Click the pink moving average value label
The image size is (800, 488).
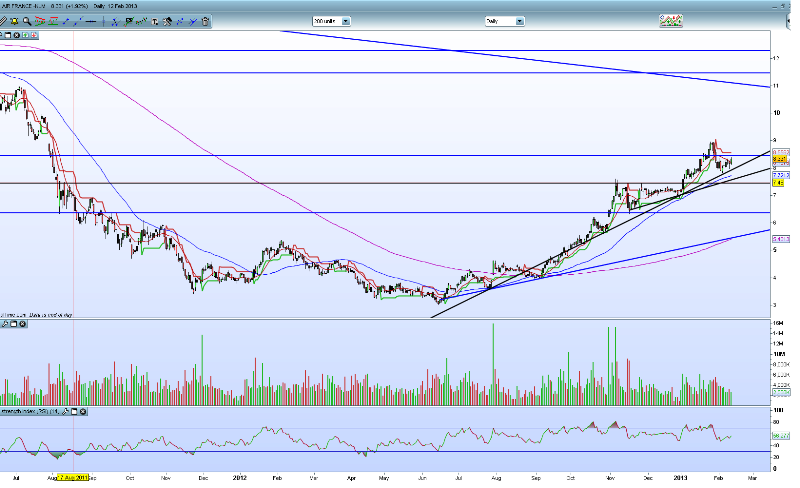click(781, 239)
